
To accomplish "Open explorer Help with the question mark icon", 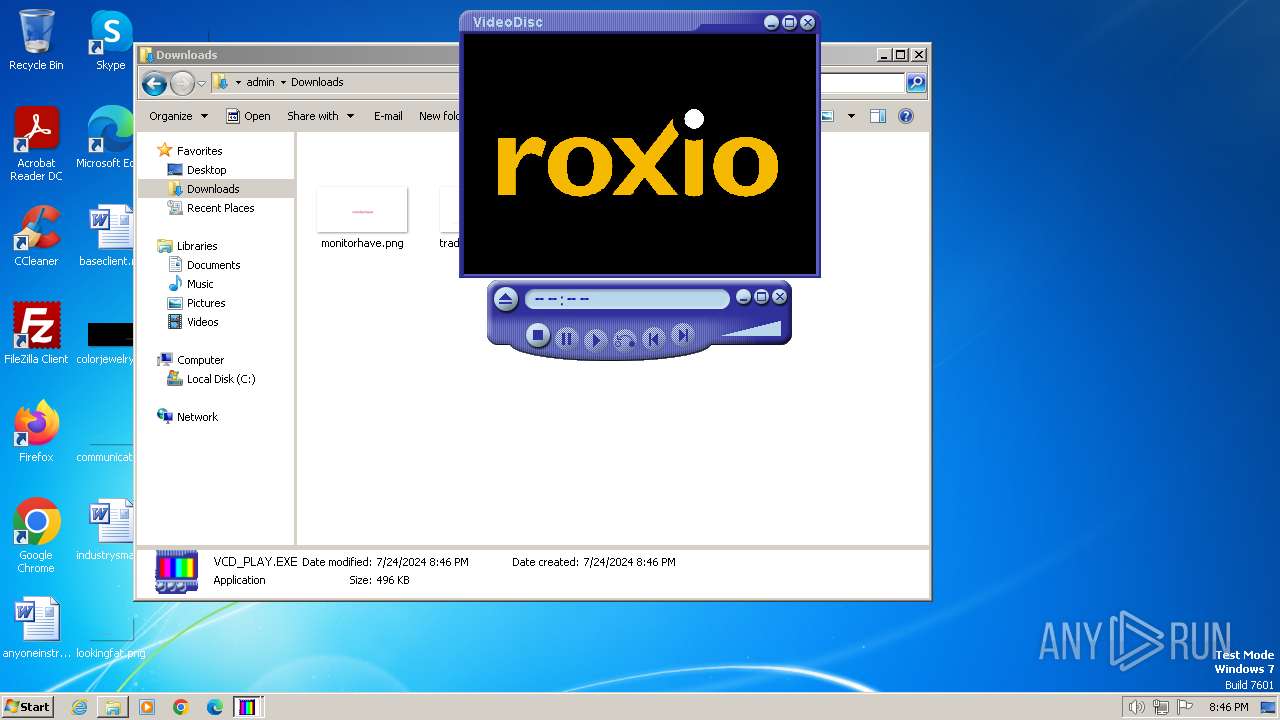I will pyautogui.click(x=906, y=116).
